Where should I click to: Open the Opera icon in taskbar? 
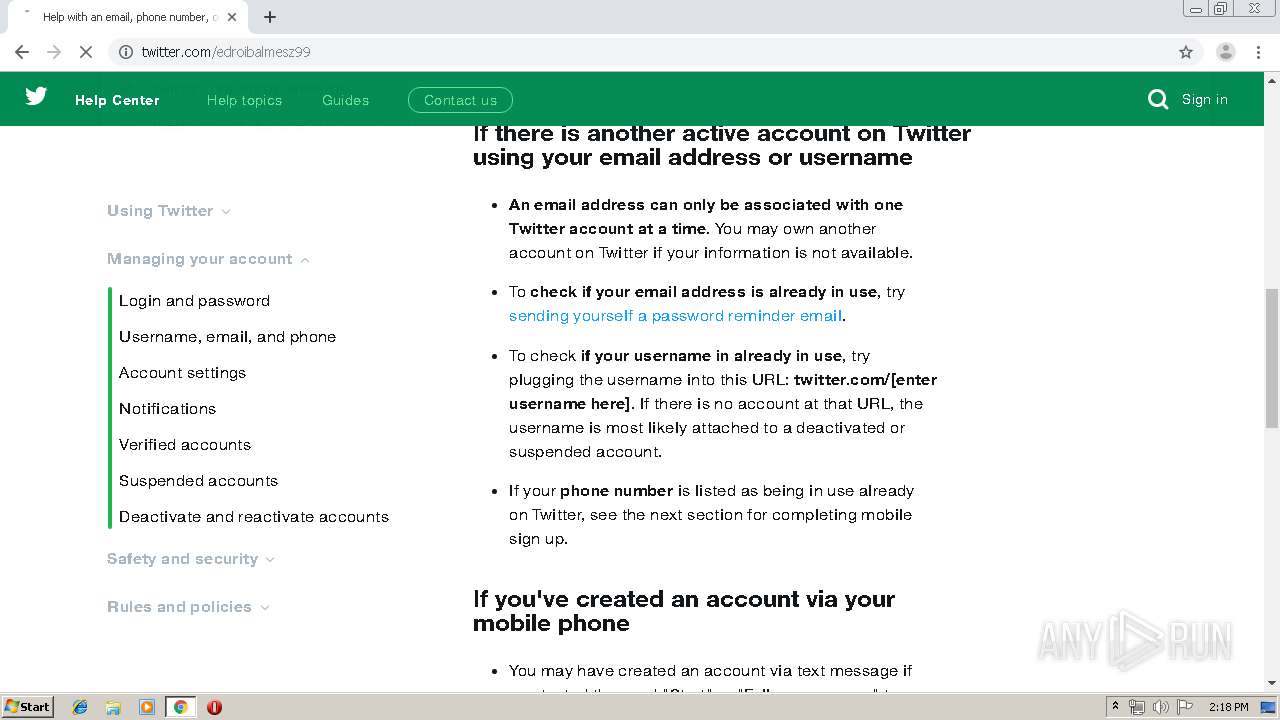pyautogui.click(x=214, y=707)
